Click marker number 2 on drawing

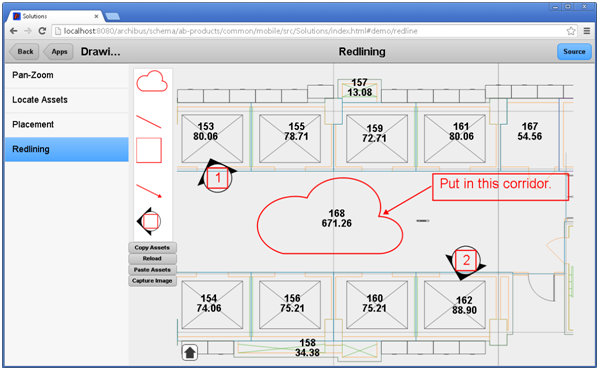[466, 261]
